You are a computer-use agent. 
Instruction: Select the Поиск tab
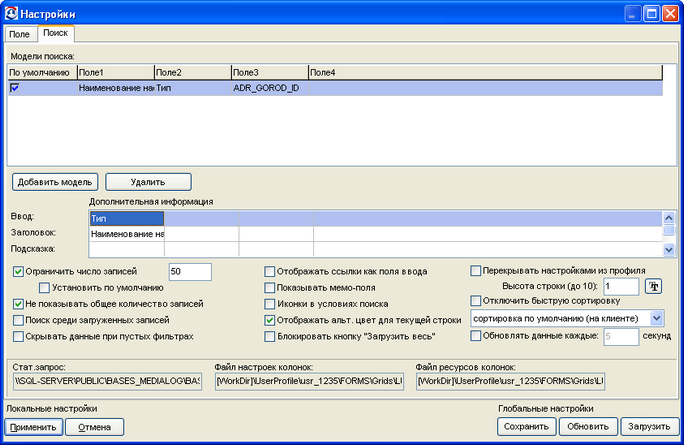coord(55,33)
